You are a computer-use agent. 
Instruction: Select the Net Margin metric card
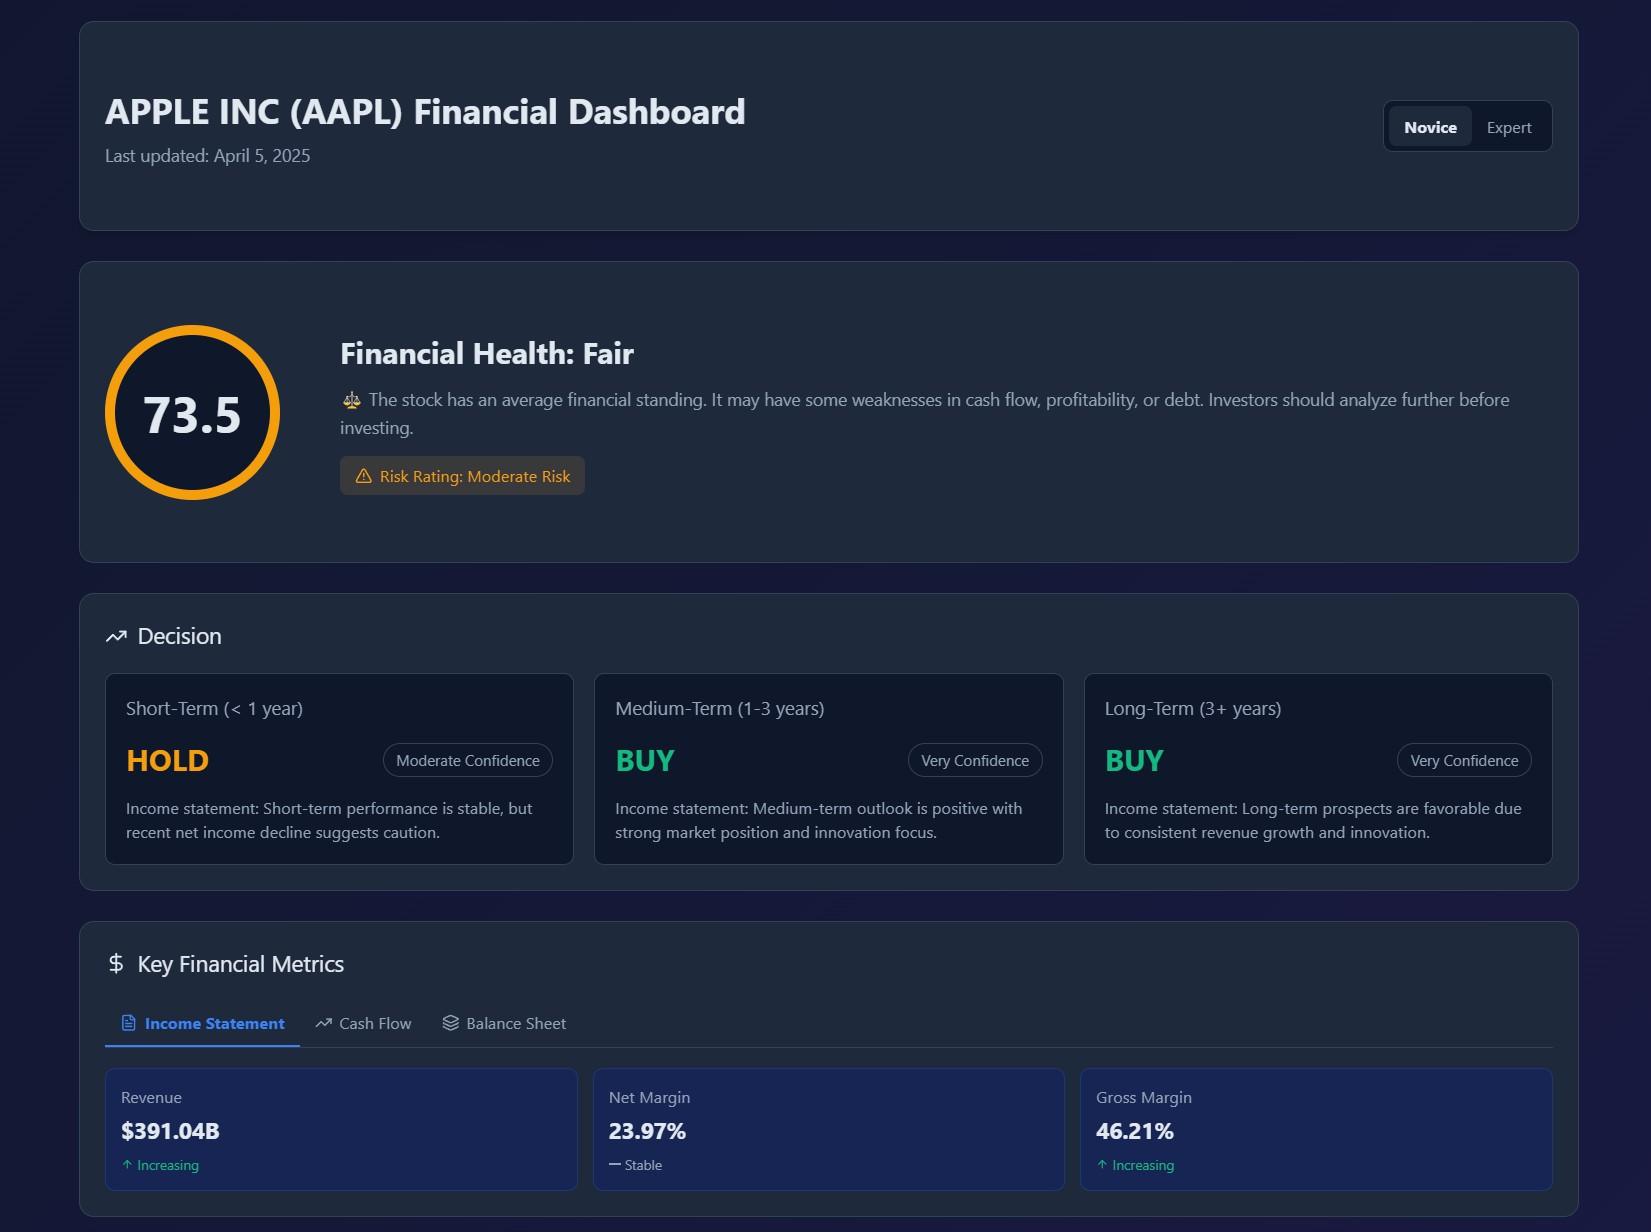(828, 1129)
